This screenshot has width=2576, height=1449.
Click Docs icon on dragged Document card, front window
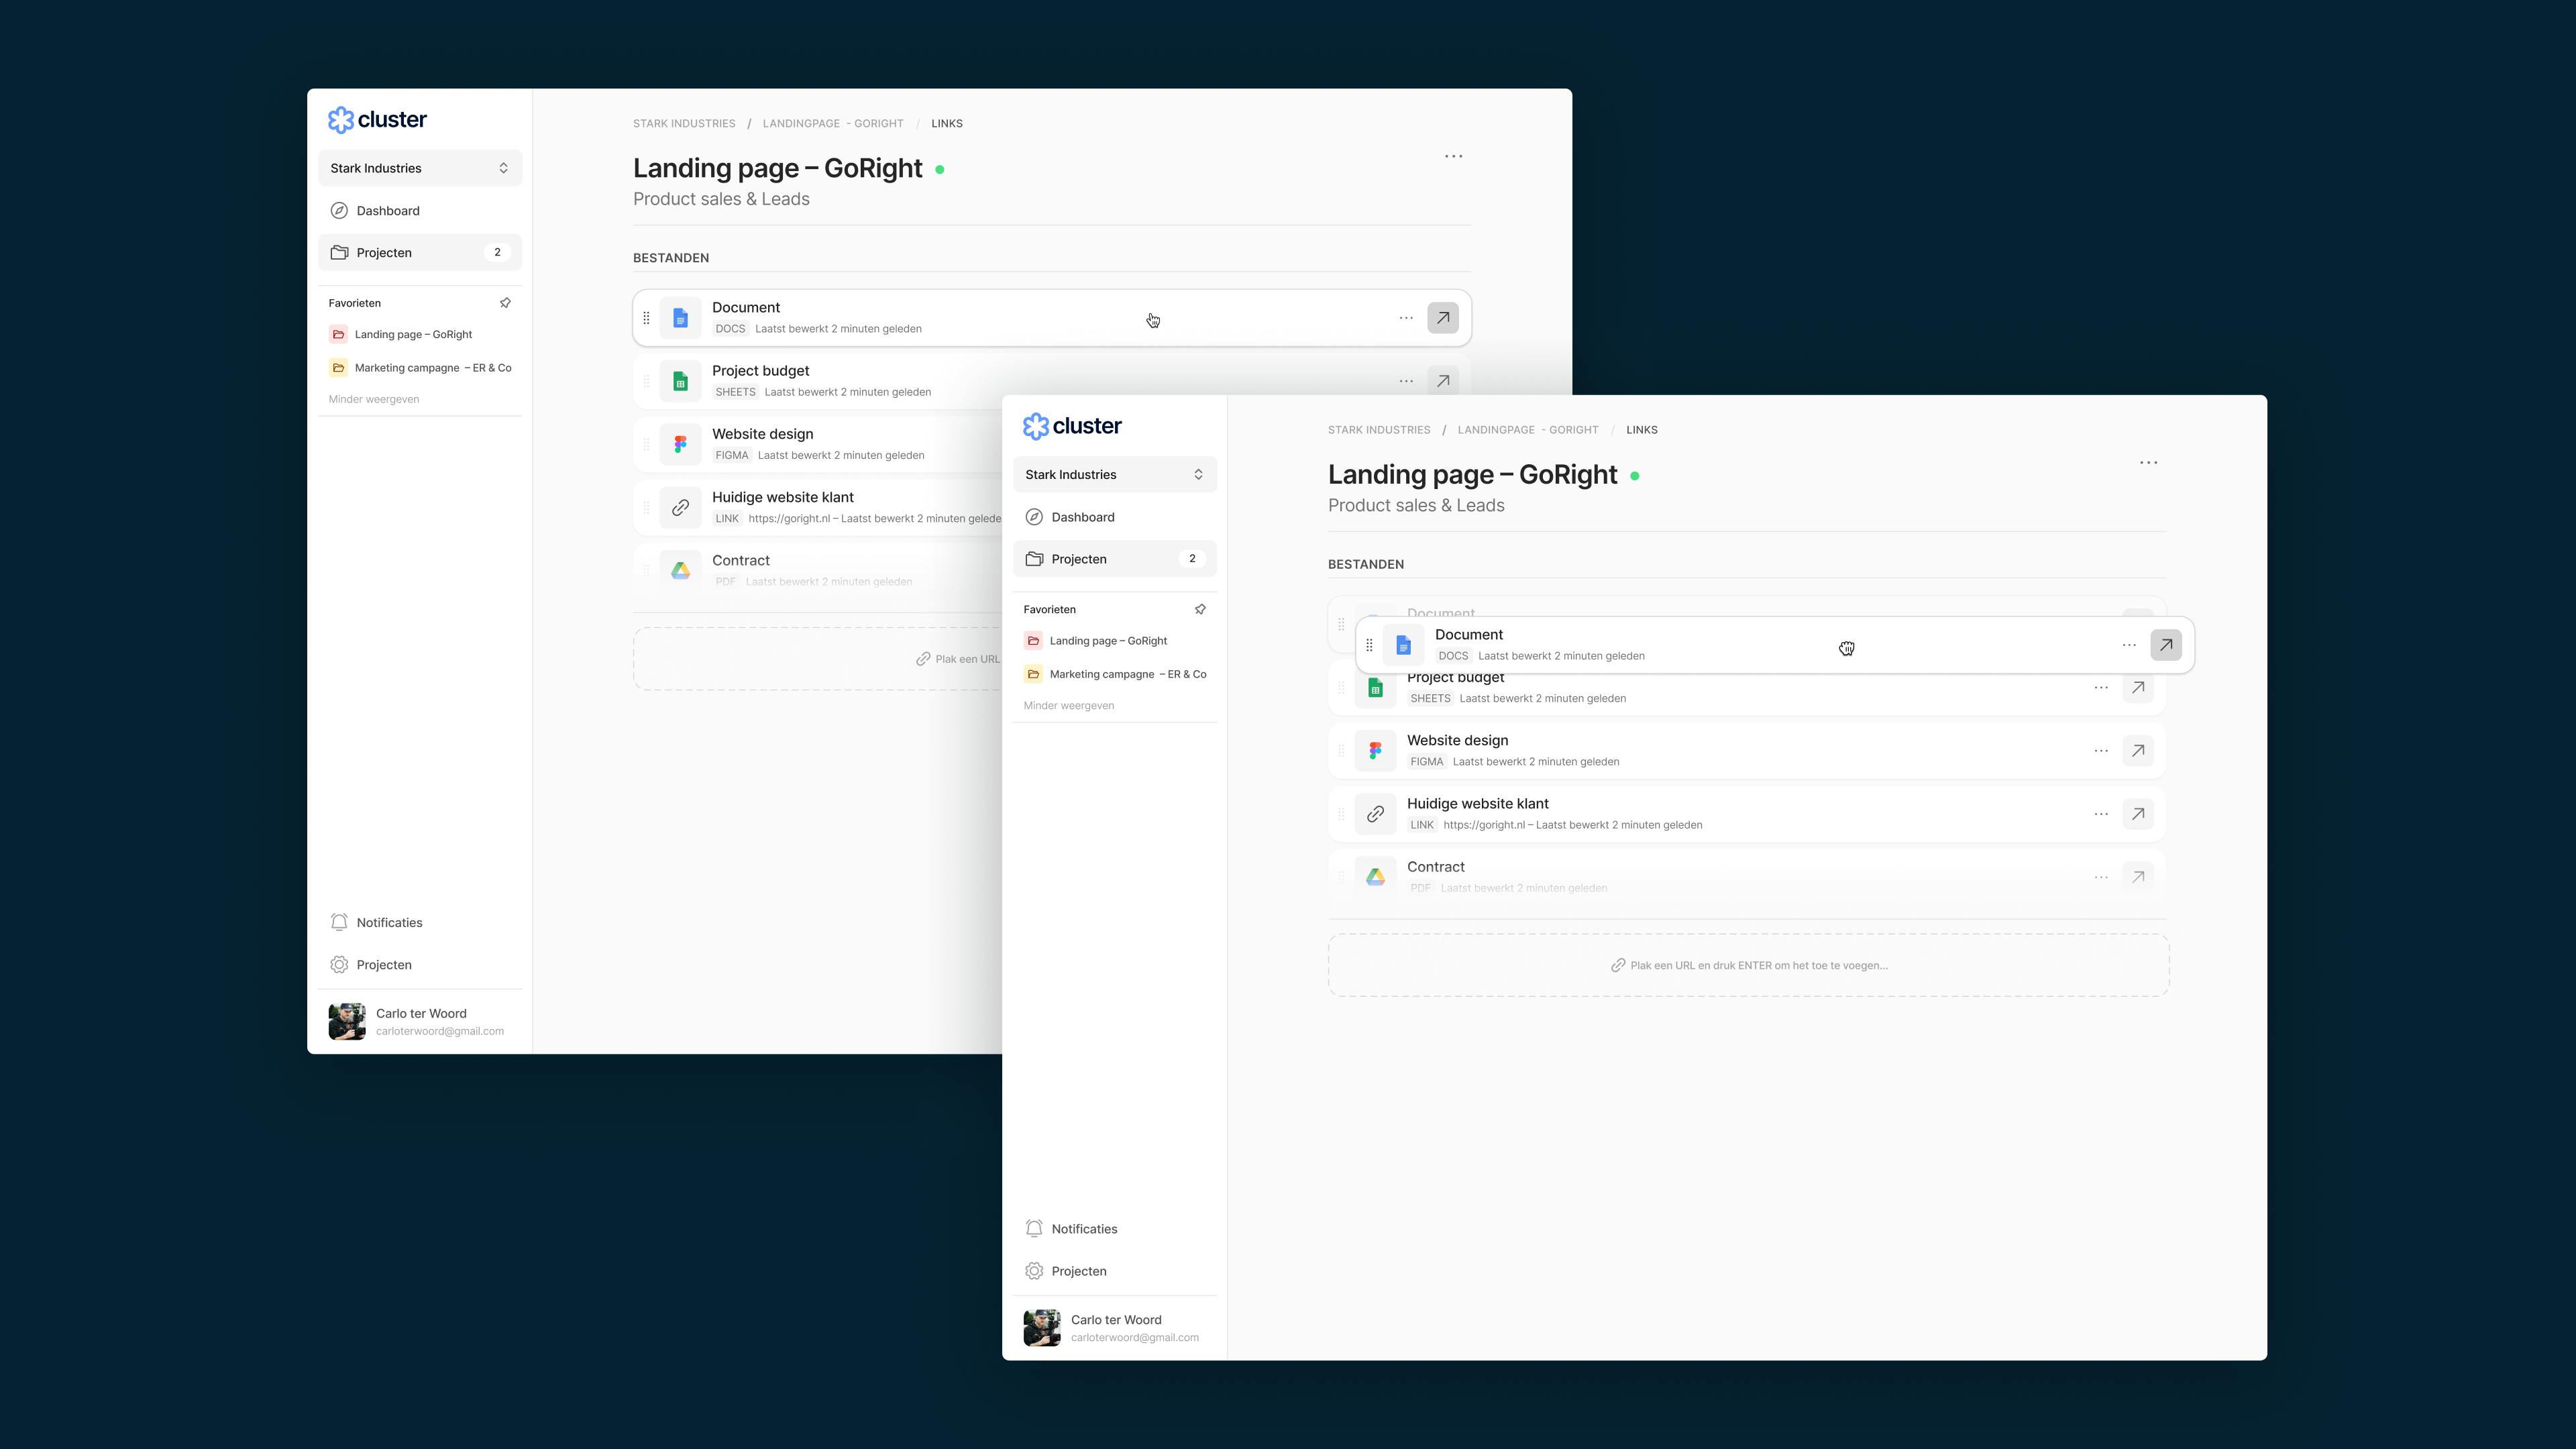click(1404, 646)
